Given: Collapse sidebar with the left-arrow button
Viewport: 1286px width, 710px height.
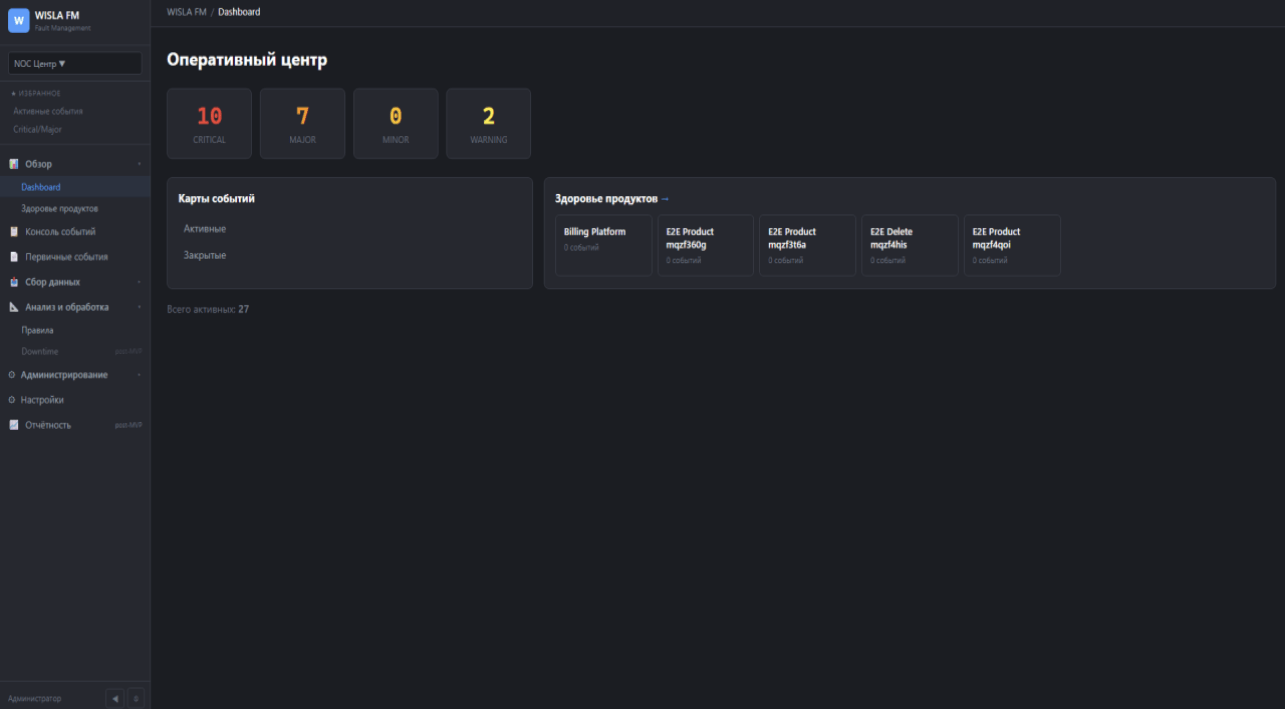Looking at the screenshot, I should pyautogui.click(x=115, y=698).
